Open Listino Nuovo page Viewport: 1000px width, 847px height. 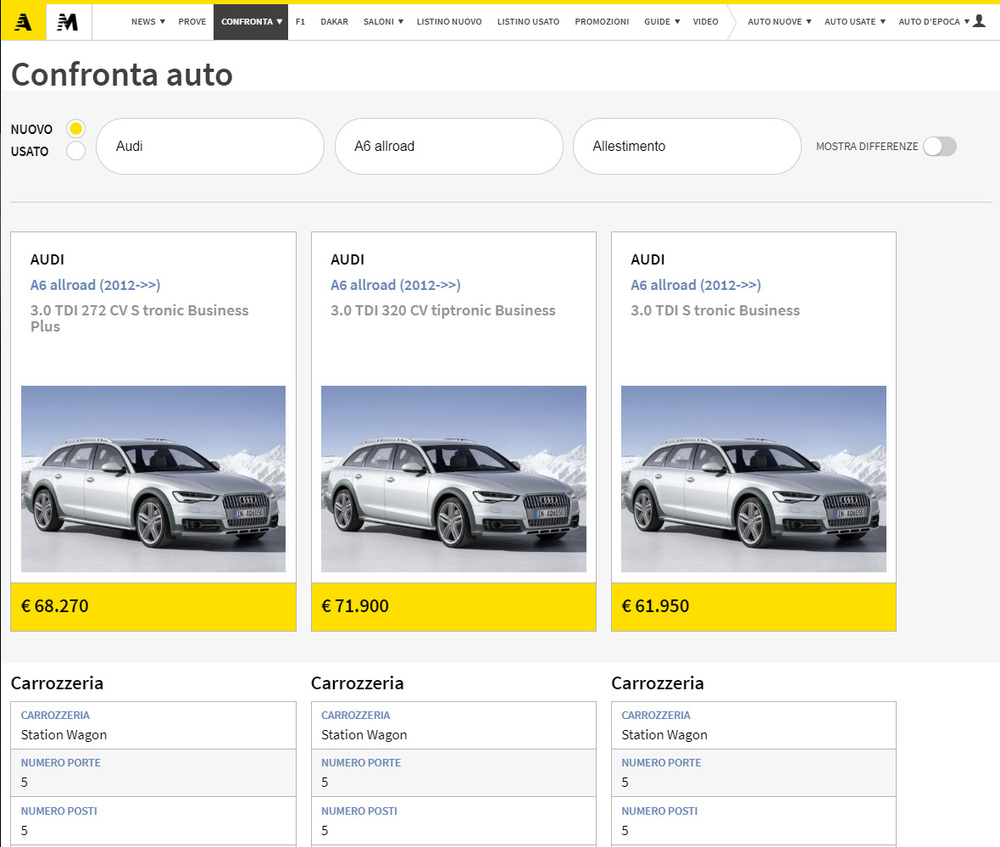click(x=449, y=22)
